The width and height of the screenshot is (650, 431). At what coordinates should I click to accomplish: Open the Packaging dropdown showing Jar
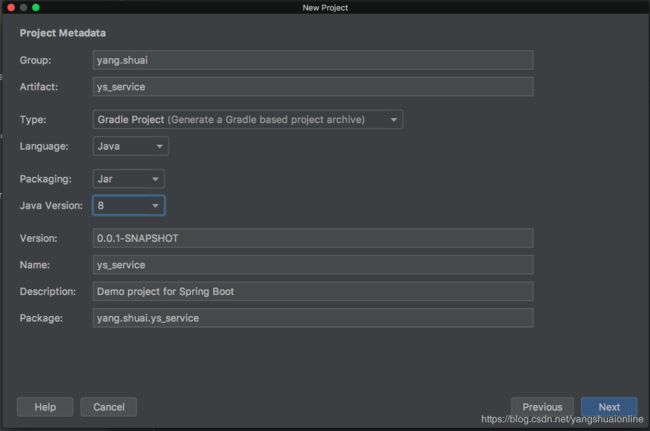click(129, 179)
